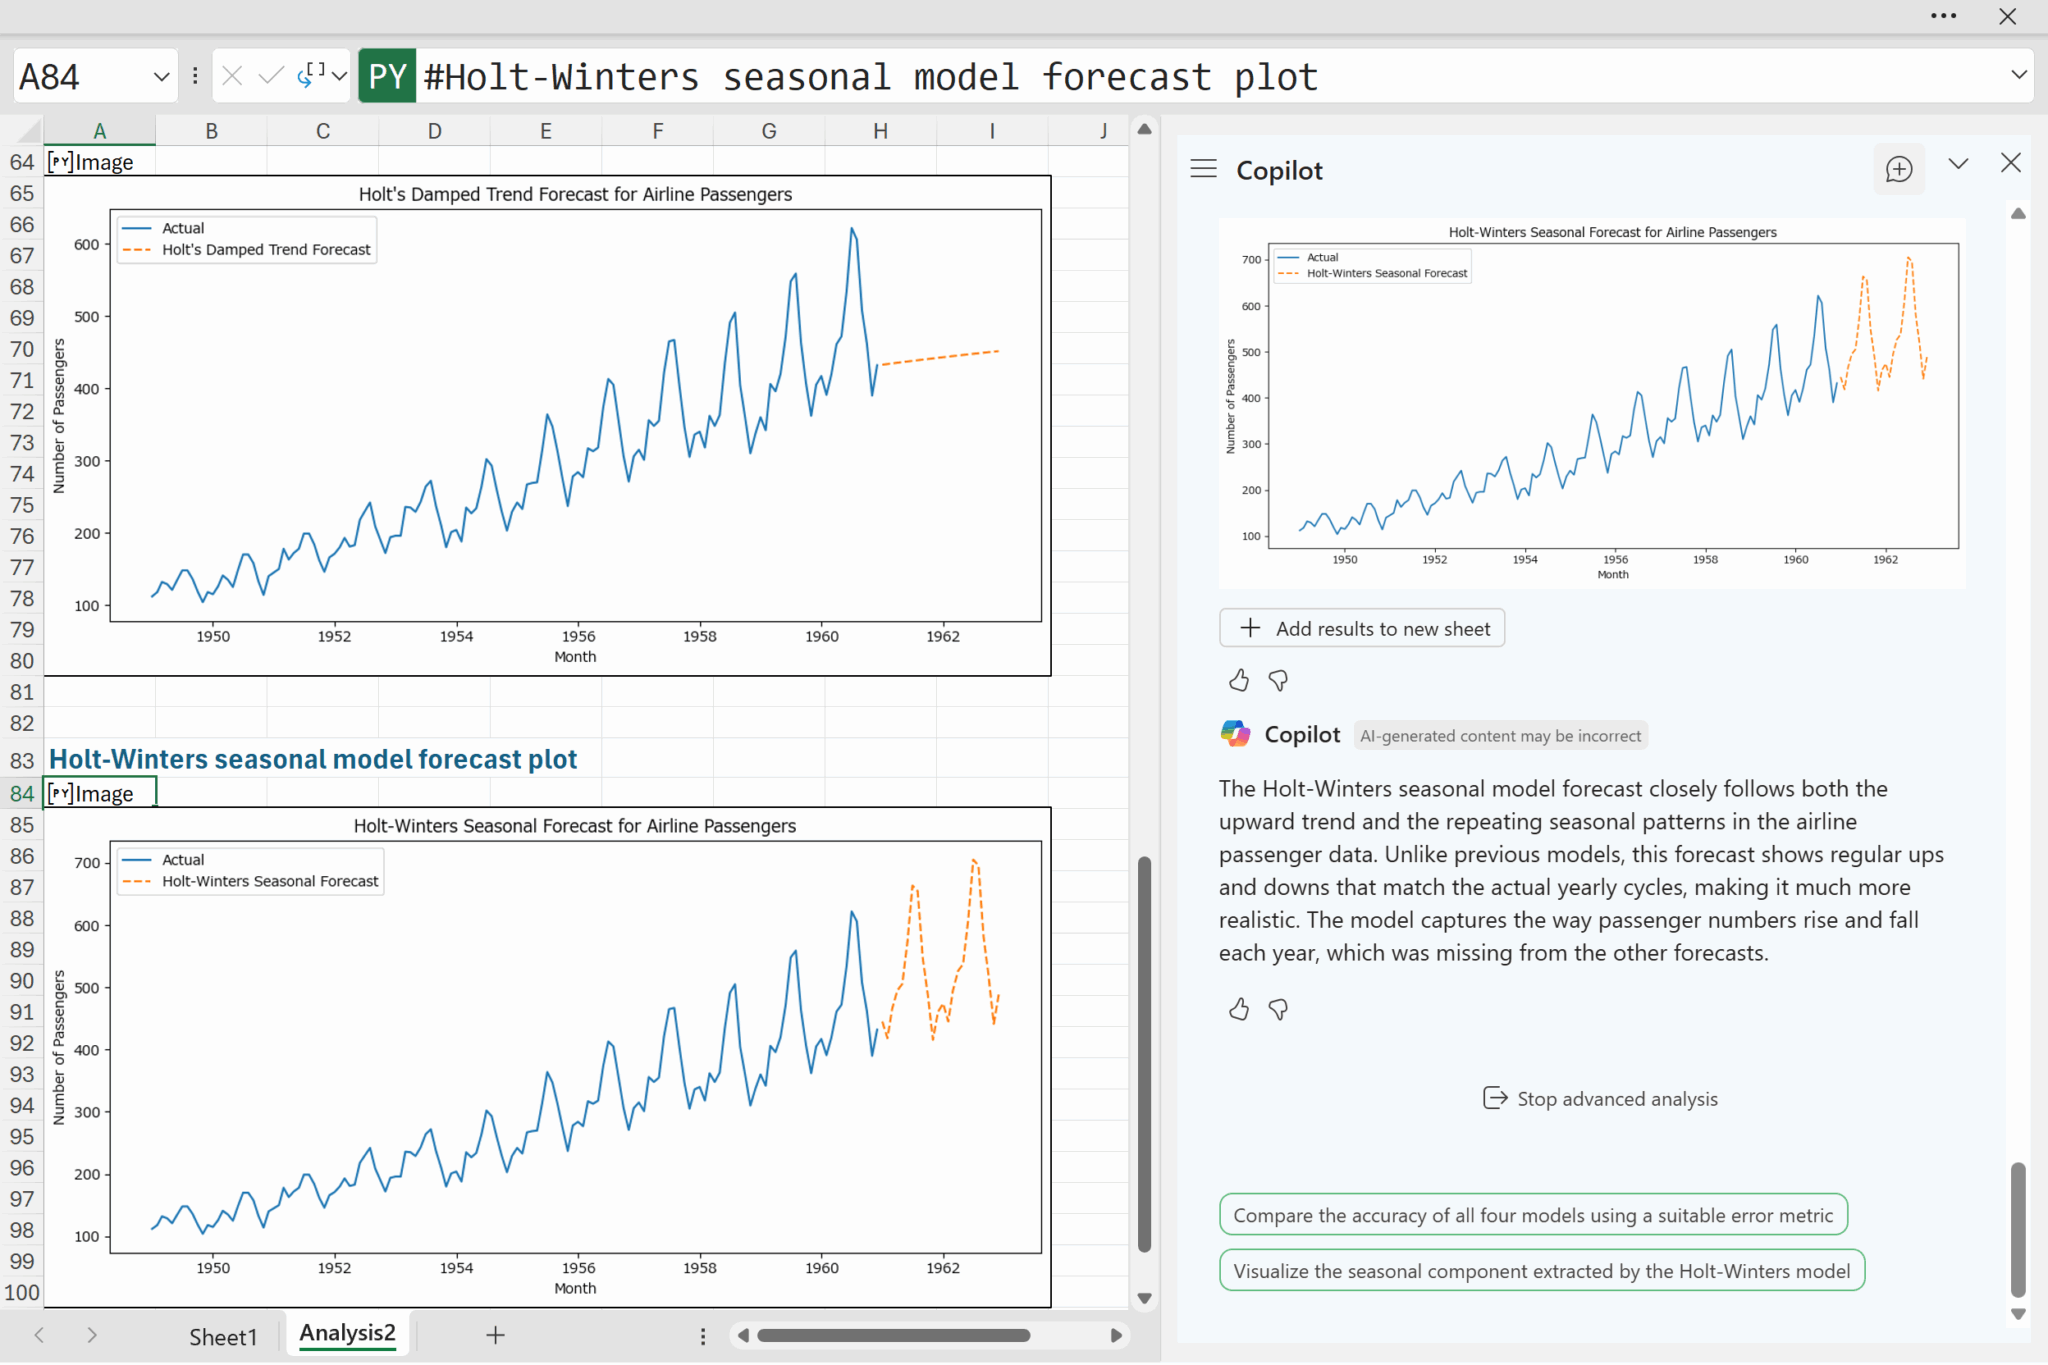Thumbs up the Holt-Winters explanation
The width and height of the screenshot is (2048, 1365).
click(1239, 1009)
